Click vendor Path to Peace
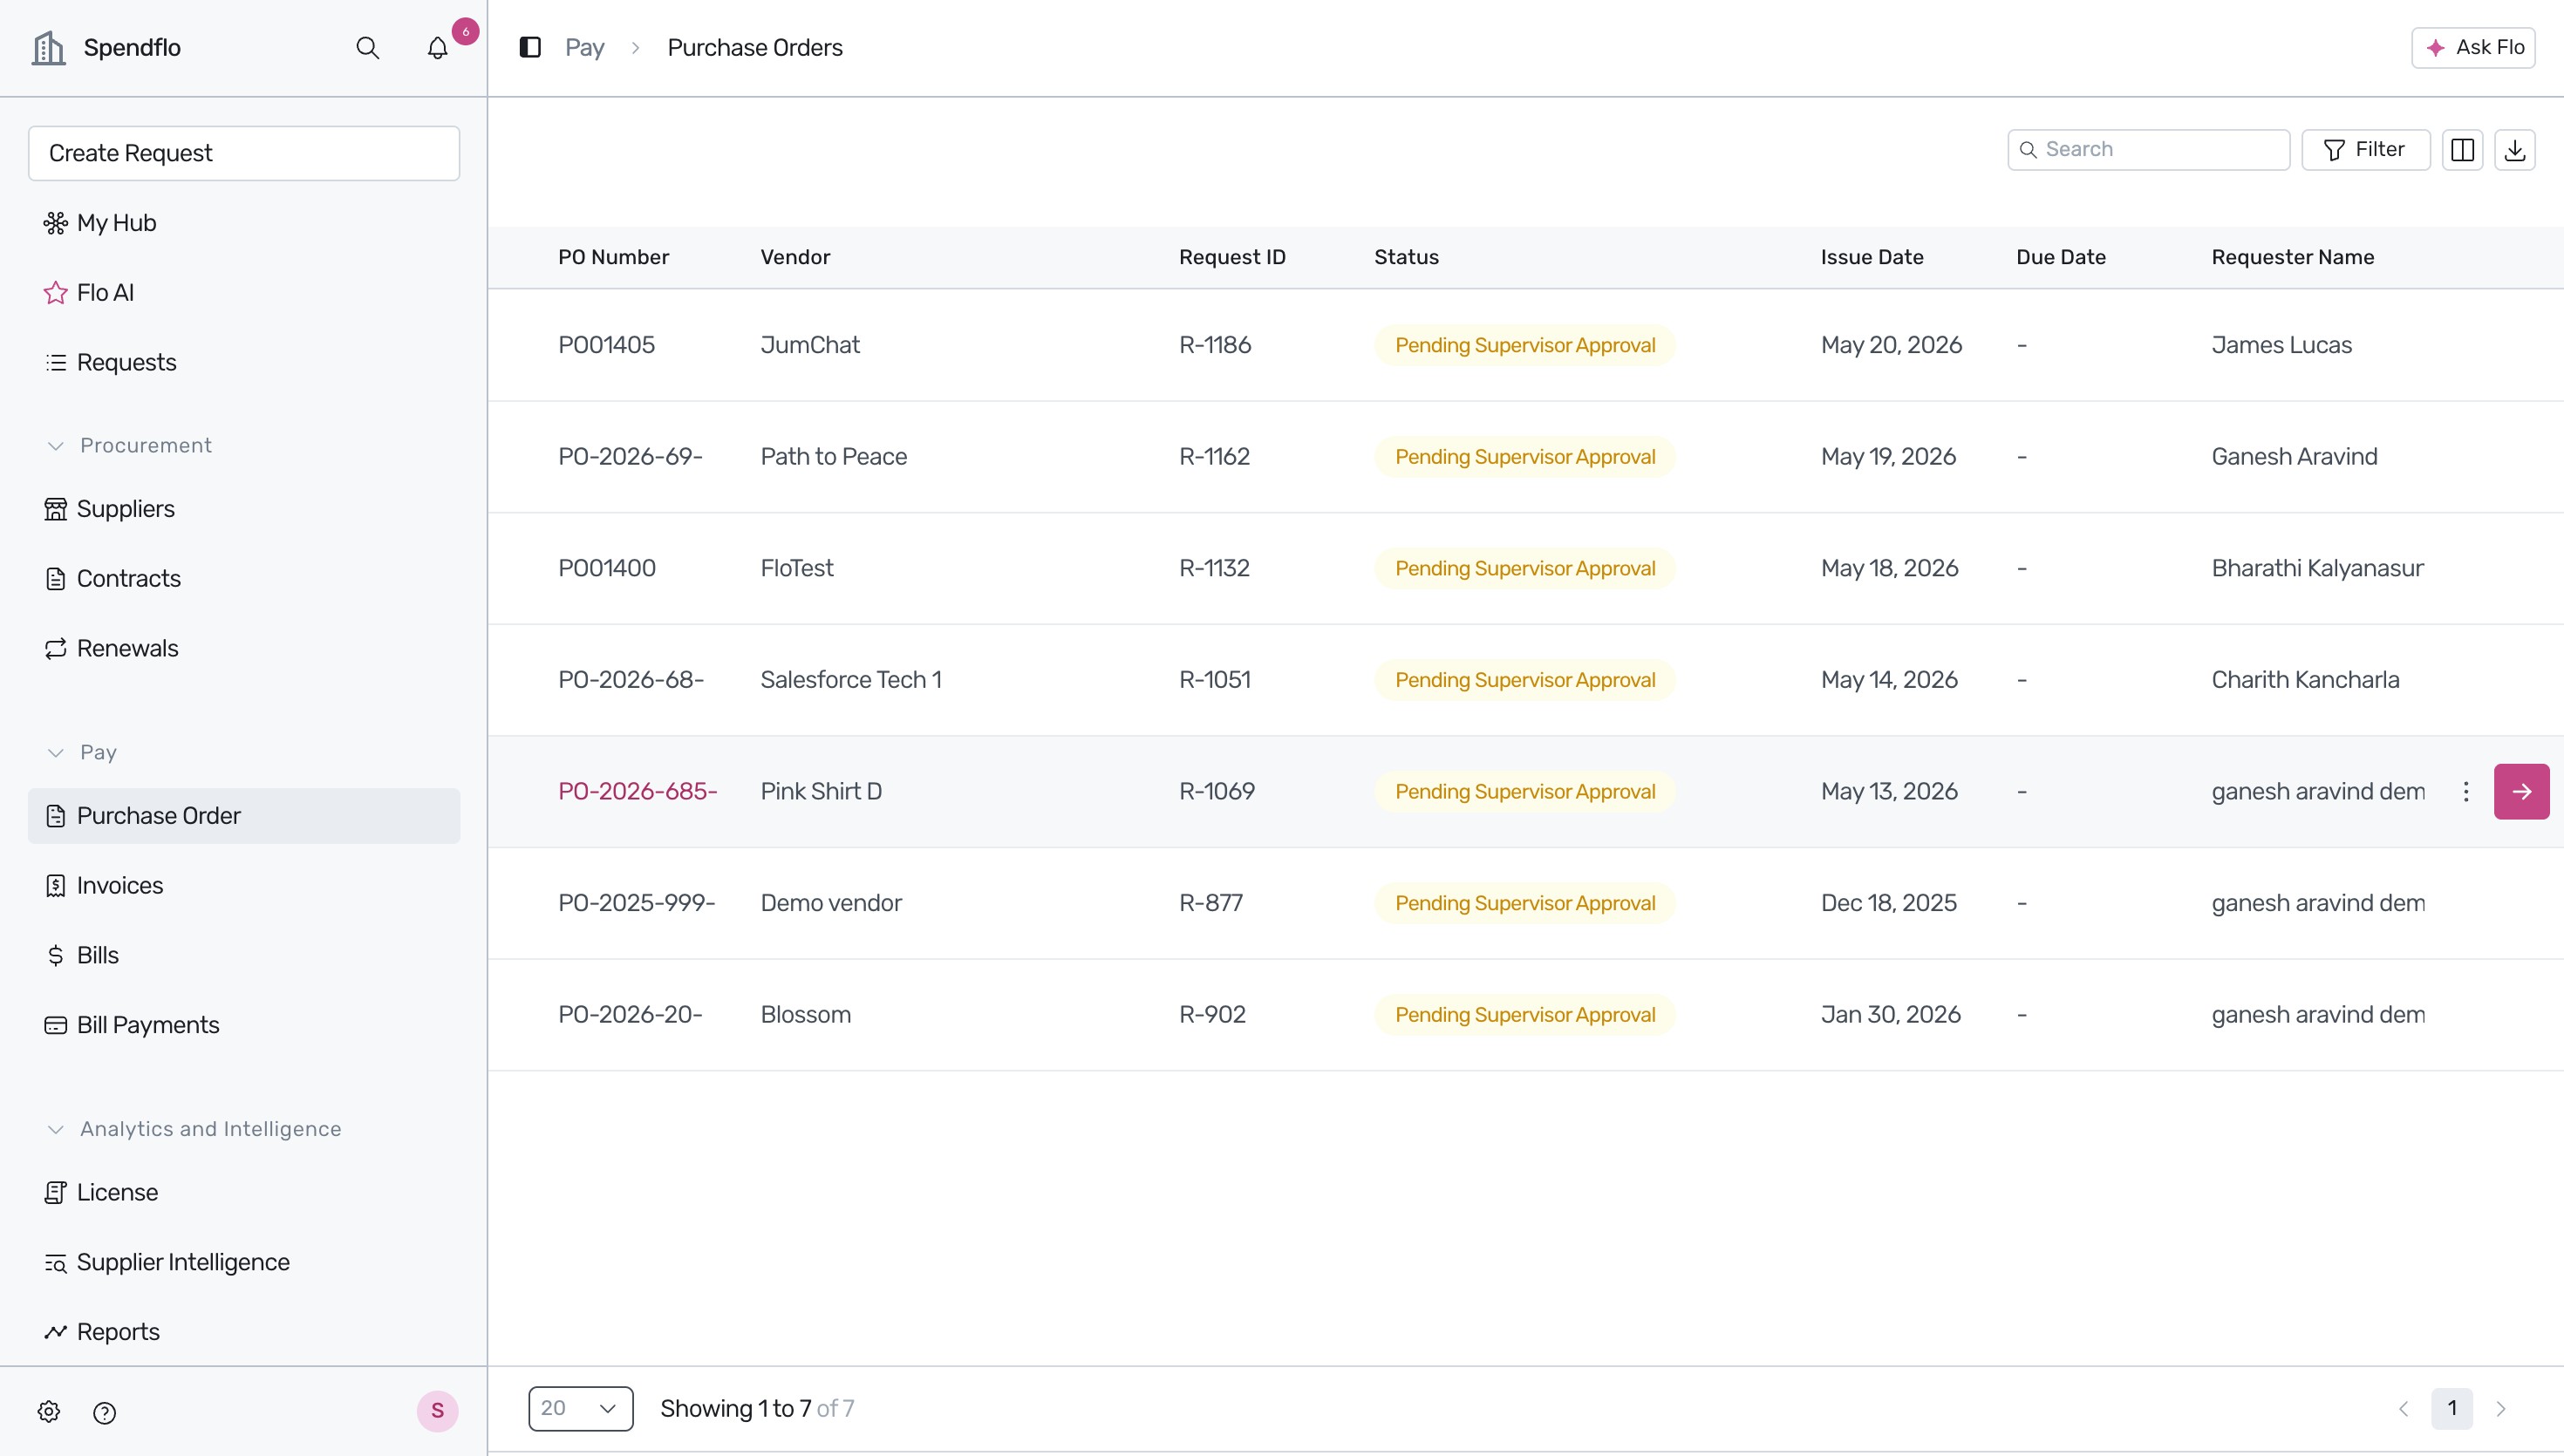The image size is (2564, 1456). coord(833,457)
